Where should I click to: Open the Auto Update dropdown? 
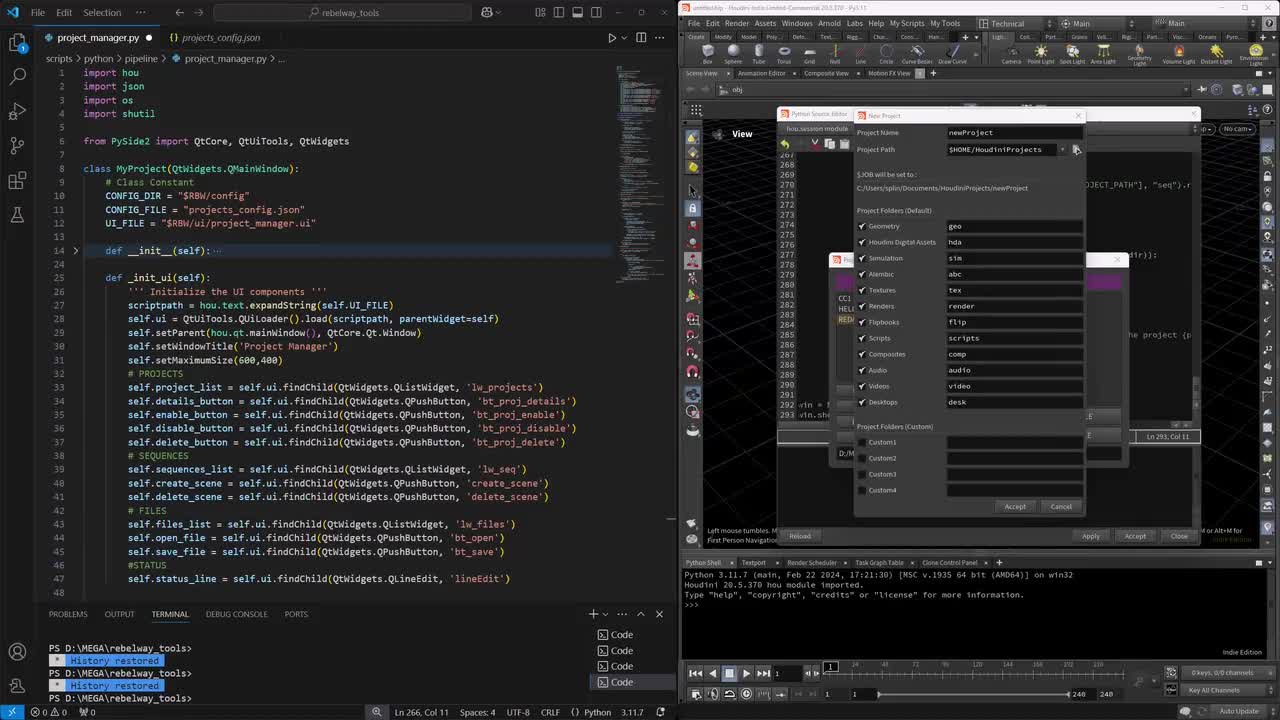click(x=1243, y=711)
